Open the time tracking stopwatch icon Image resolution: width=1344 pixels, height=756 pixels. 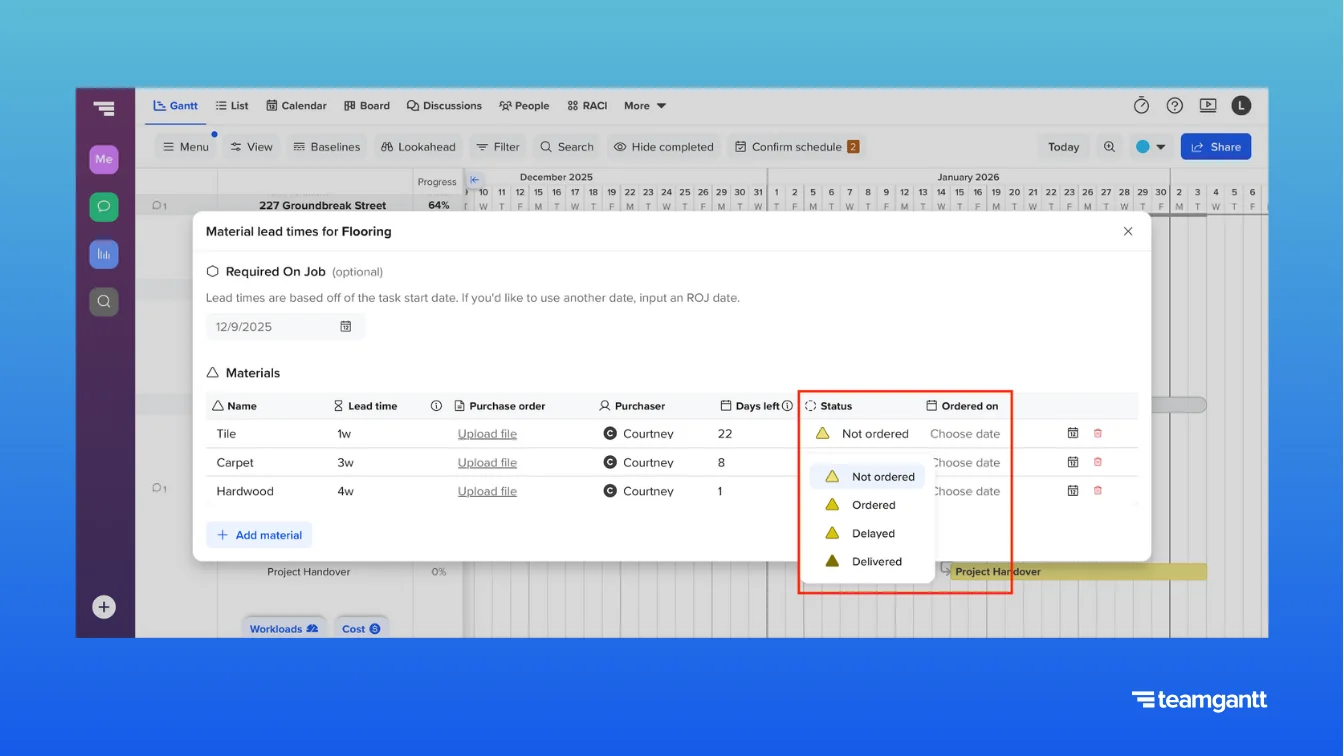[x=1141, y=105]
